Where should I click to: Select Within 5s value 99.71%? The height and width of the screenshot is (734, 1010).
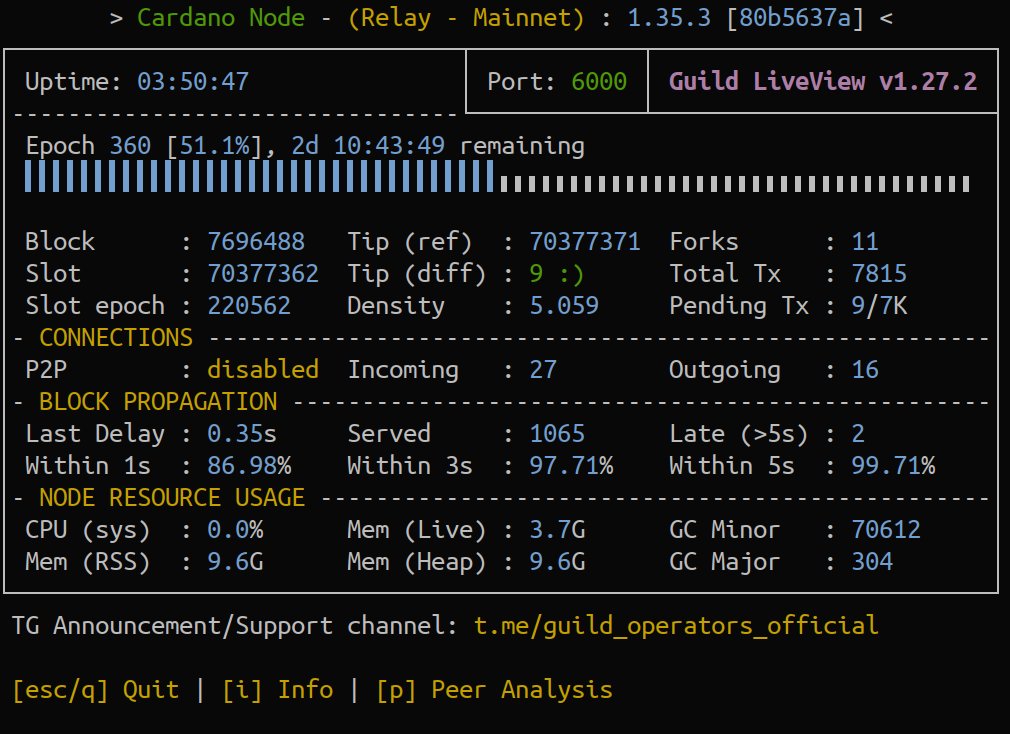893,466
